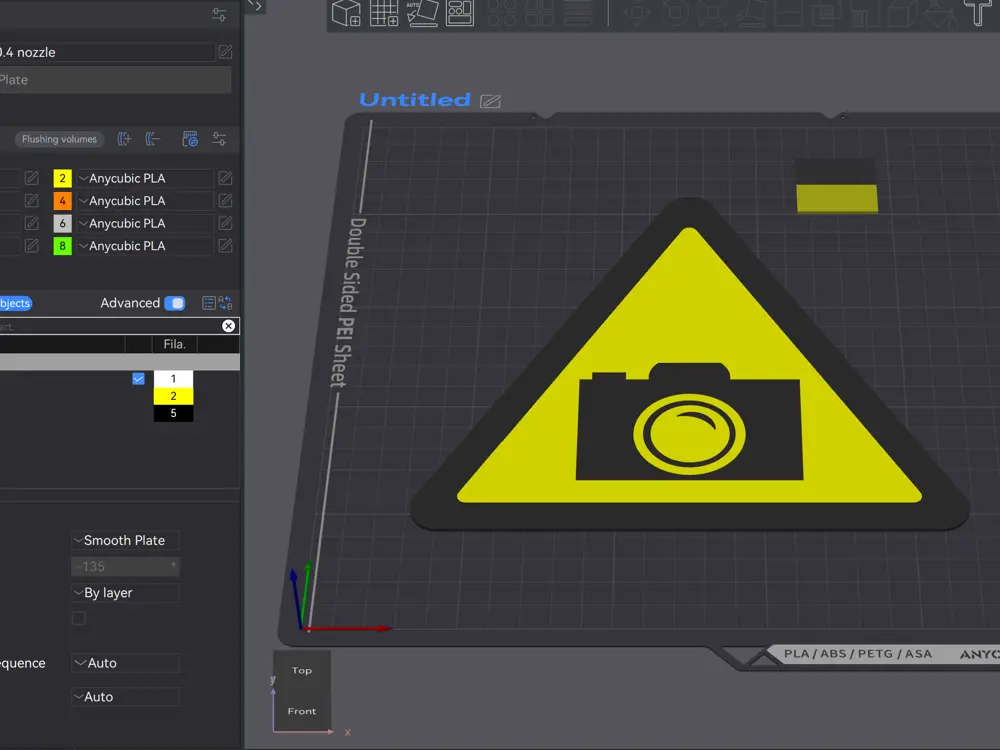Click the add filament icon

point(124,139)
